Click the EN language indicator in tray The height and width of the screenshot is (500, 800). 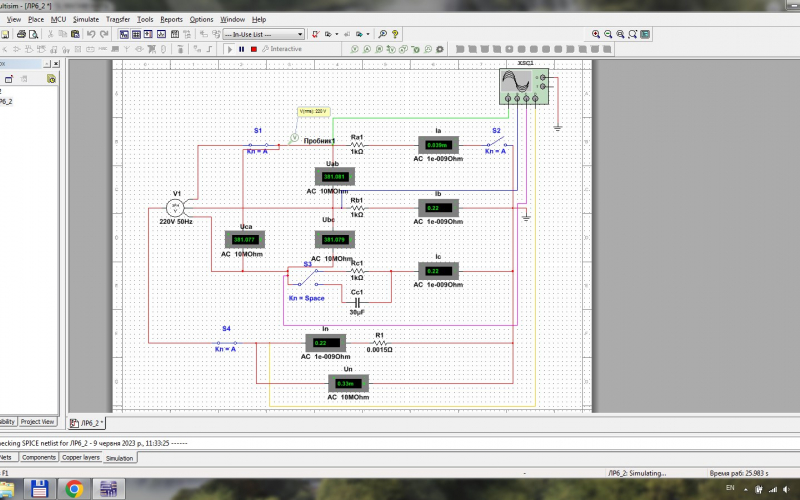pyautogui.click(x=730, y=488)
